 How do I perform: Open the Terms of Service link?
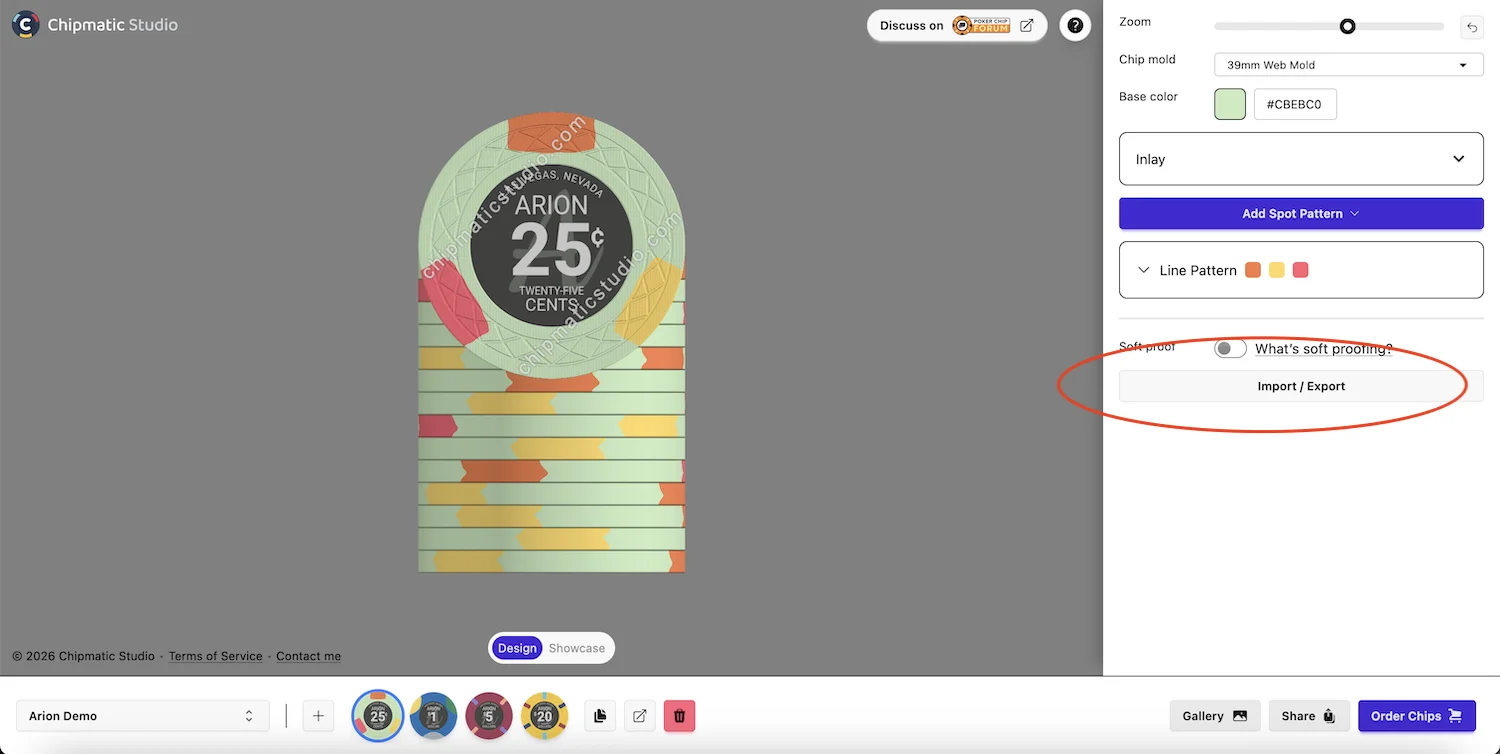[x=215, y=656]
